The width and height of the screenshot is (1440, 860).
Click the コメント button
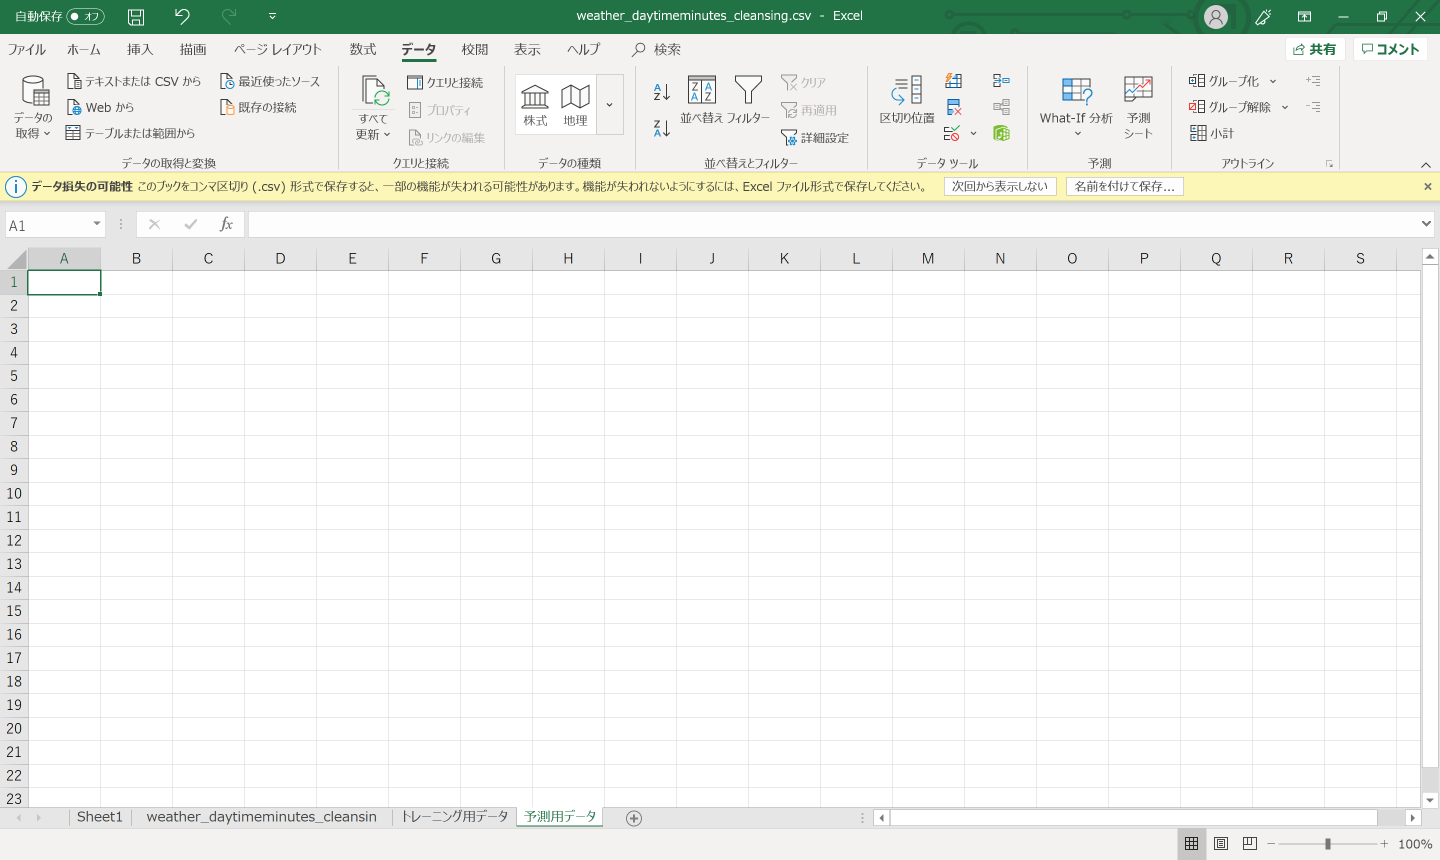(x=1390, y=49)
